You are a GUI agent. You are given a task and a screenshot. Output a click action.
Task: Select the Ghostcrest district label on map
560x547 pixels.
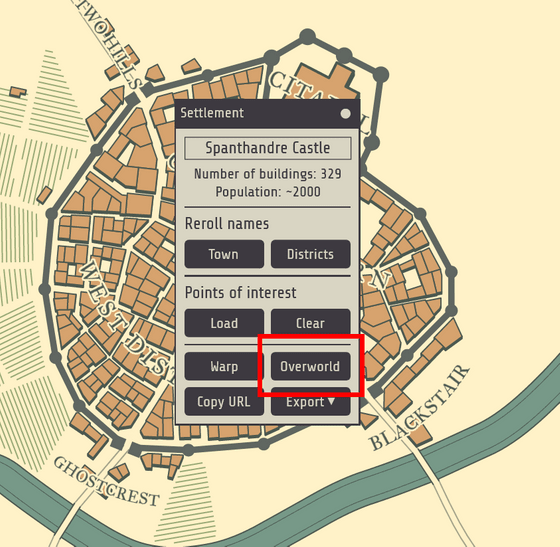click(x=106, y=481)
